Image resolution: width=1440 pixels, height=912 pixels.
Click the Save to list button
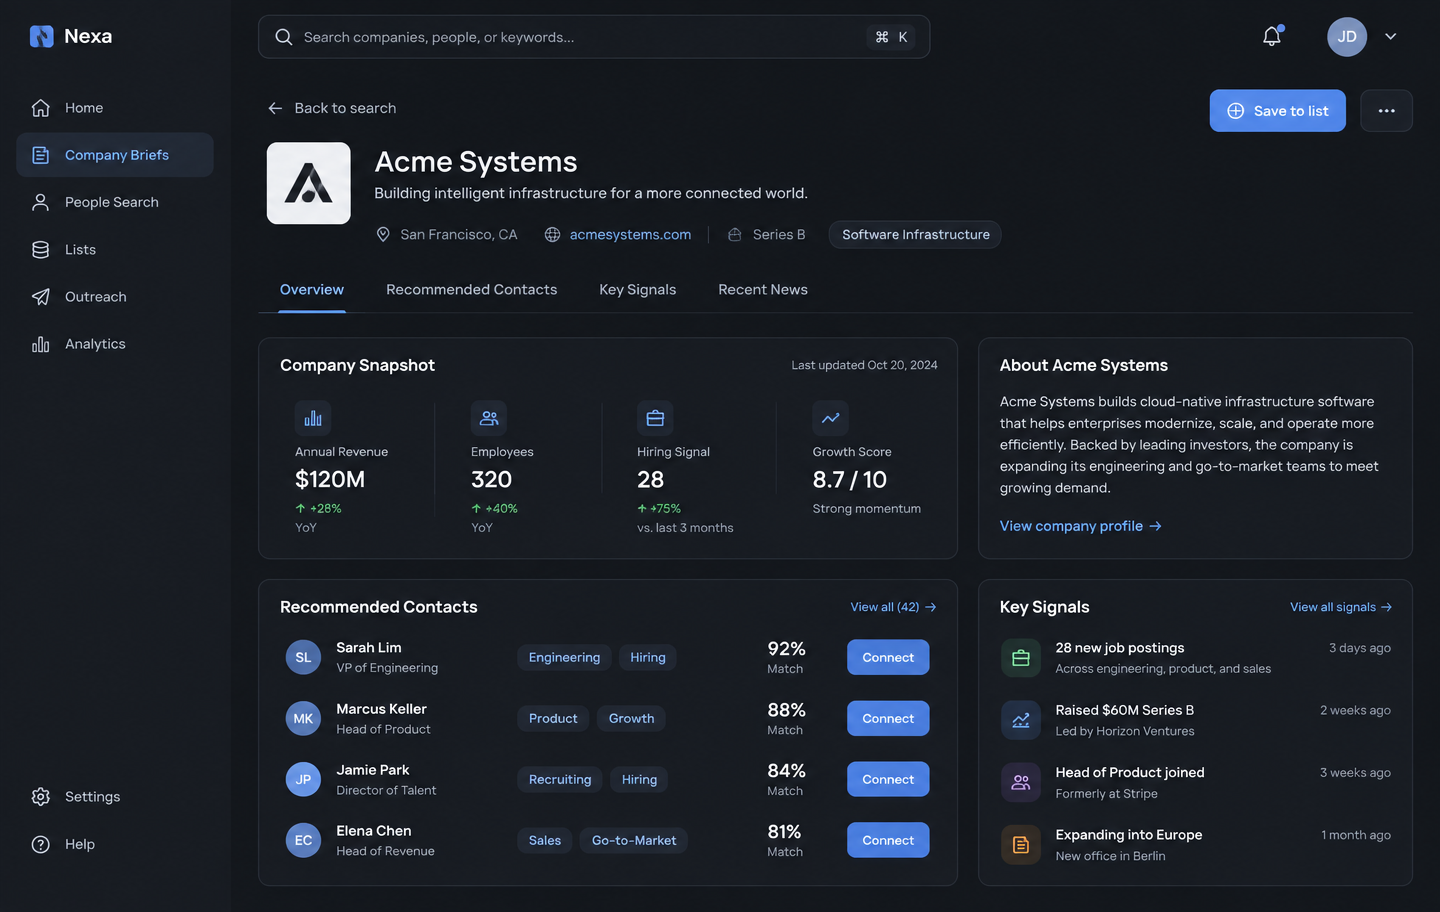point(1278,111)
